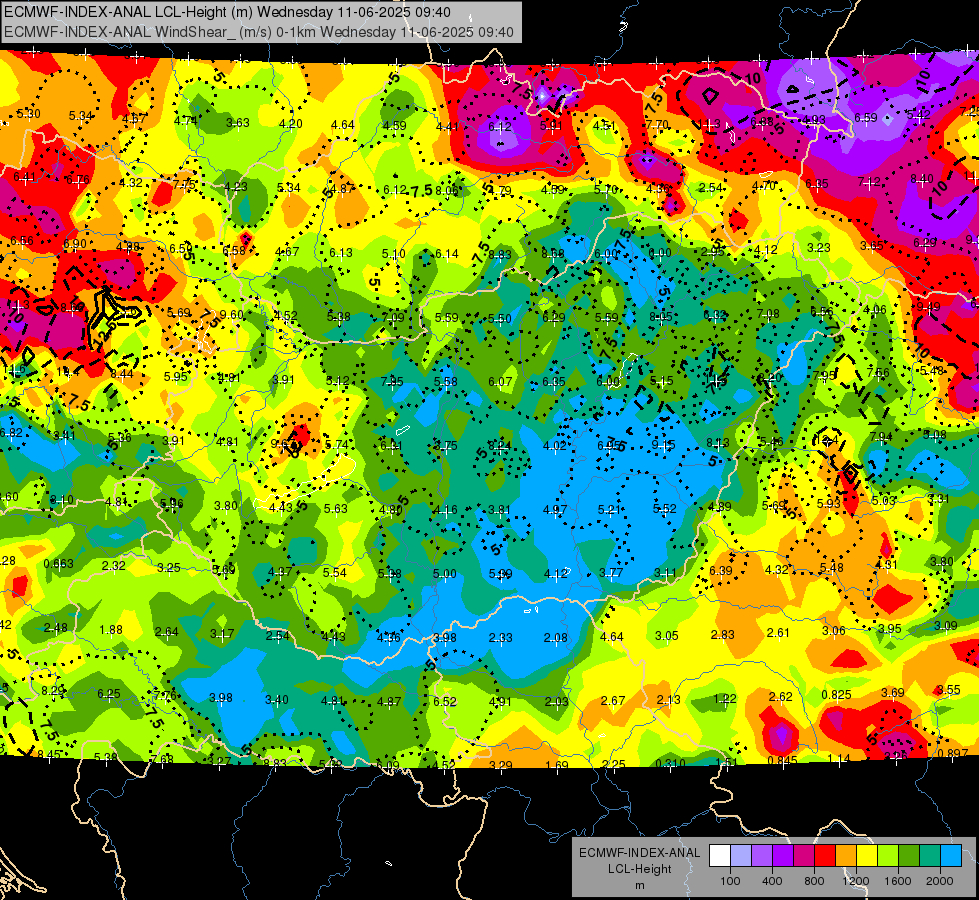Click legend tick label 1600

(x=897, y=881)
